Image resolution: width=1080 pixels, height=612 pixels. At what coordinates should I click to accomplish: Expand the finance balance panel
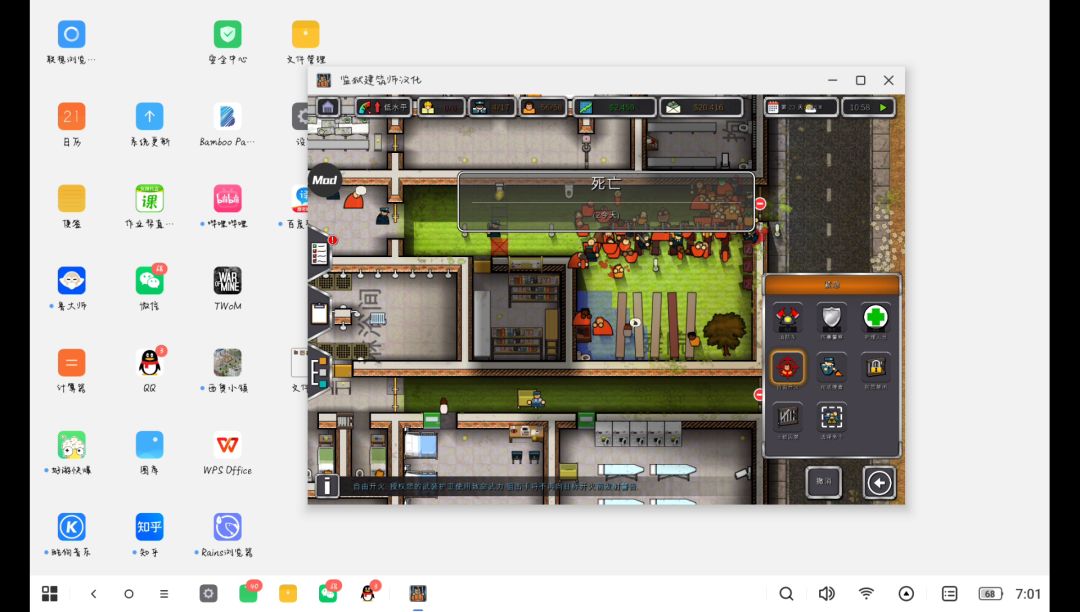(x=613, y=107)
